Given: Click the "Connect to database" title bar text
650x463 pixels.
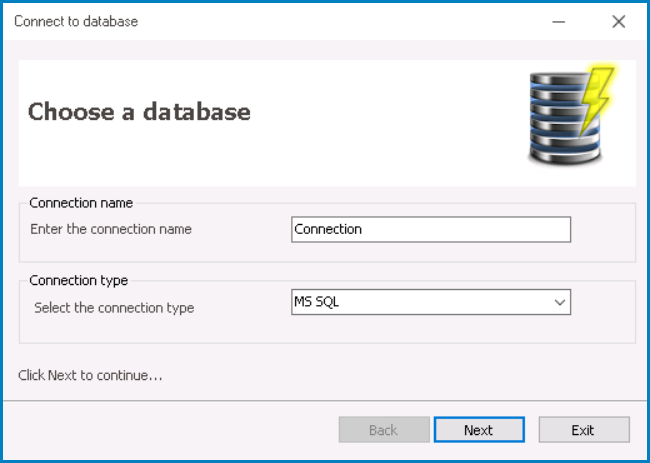Looking at the screenshot, I should (76, 21).
